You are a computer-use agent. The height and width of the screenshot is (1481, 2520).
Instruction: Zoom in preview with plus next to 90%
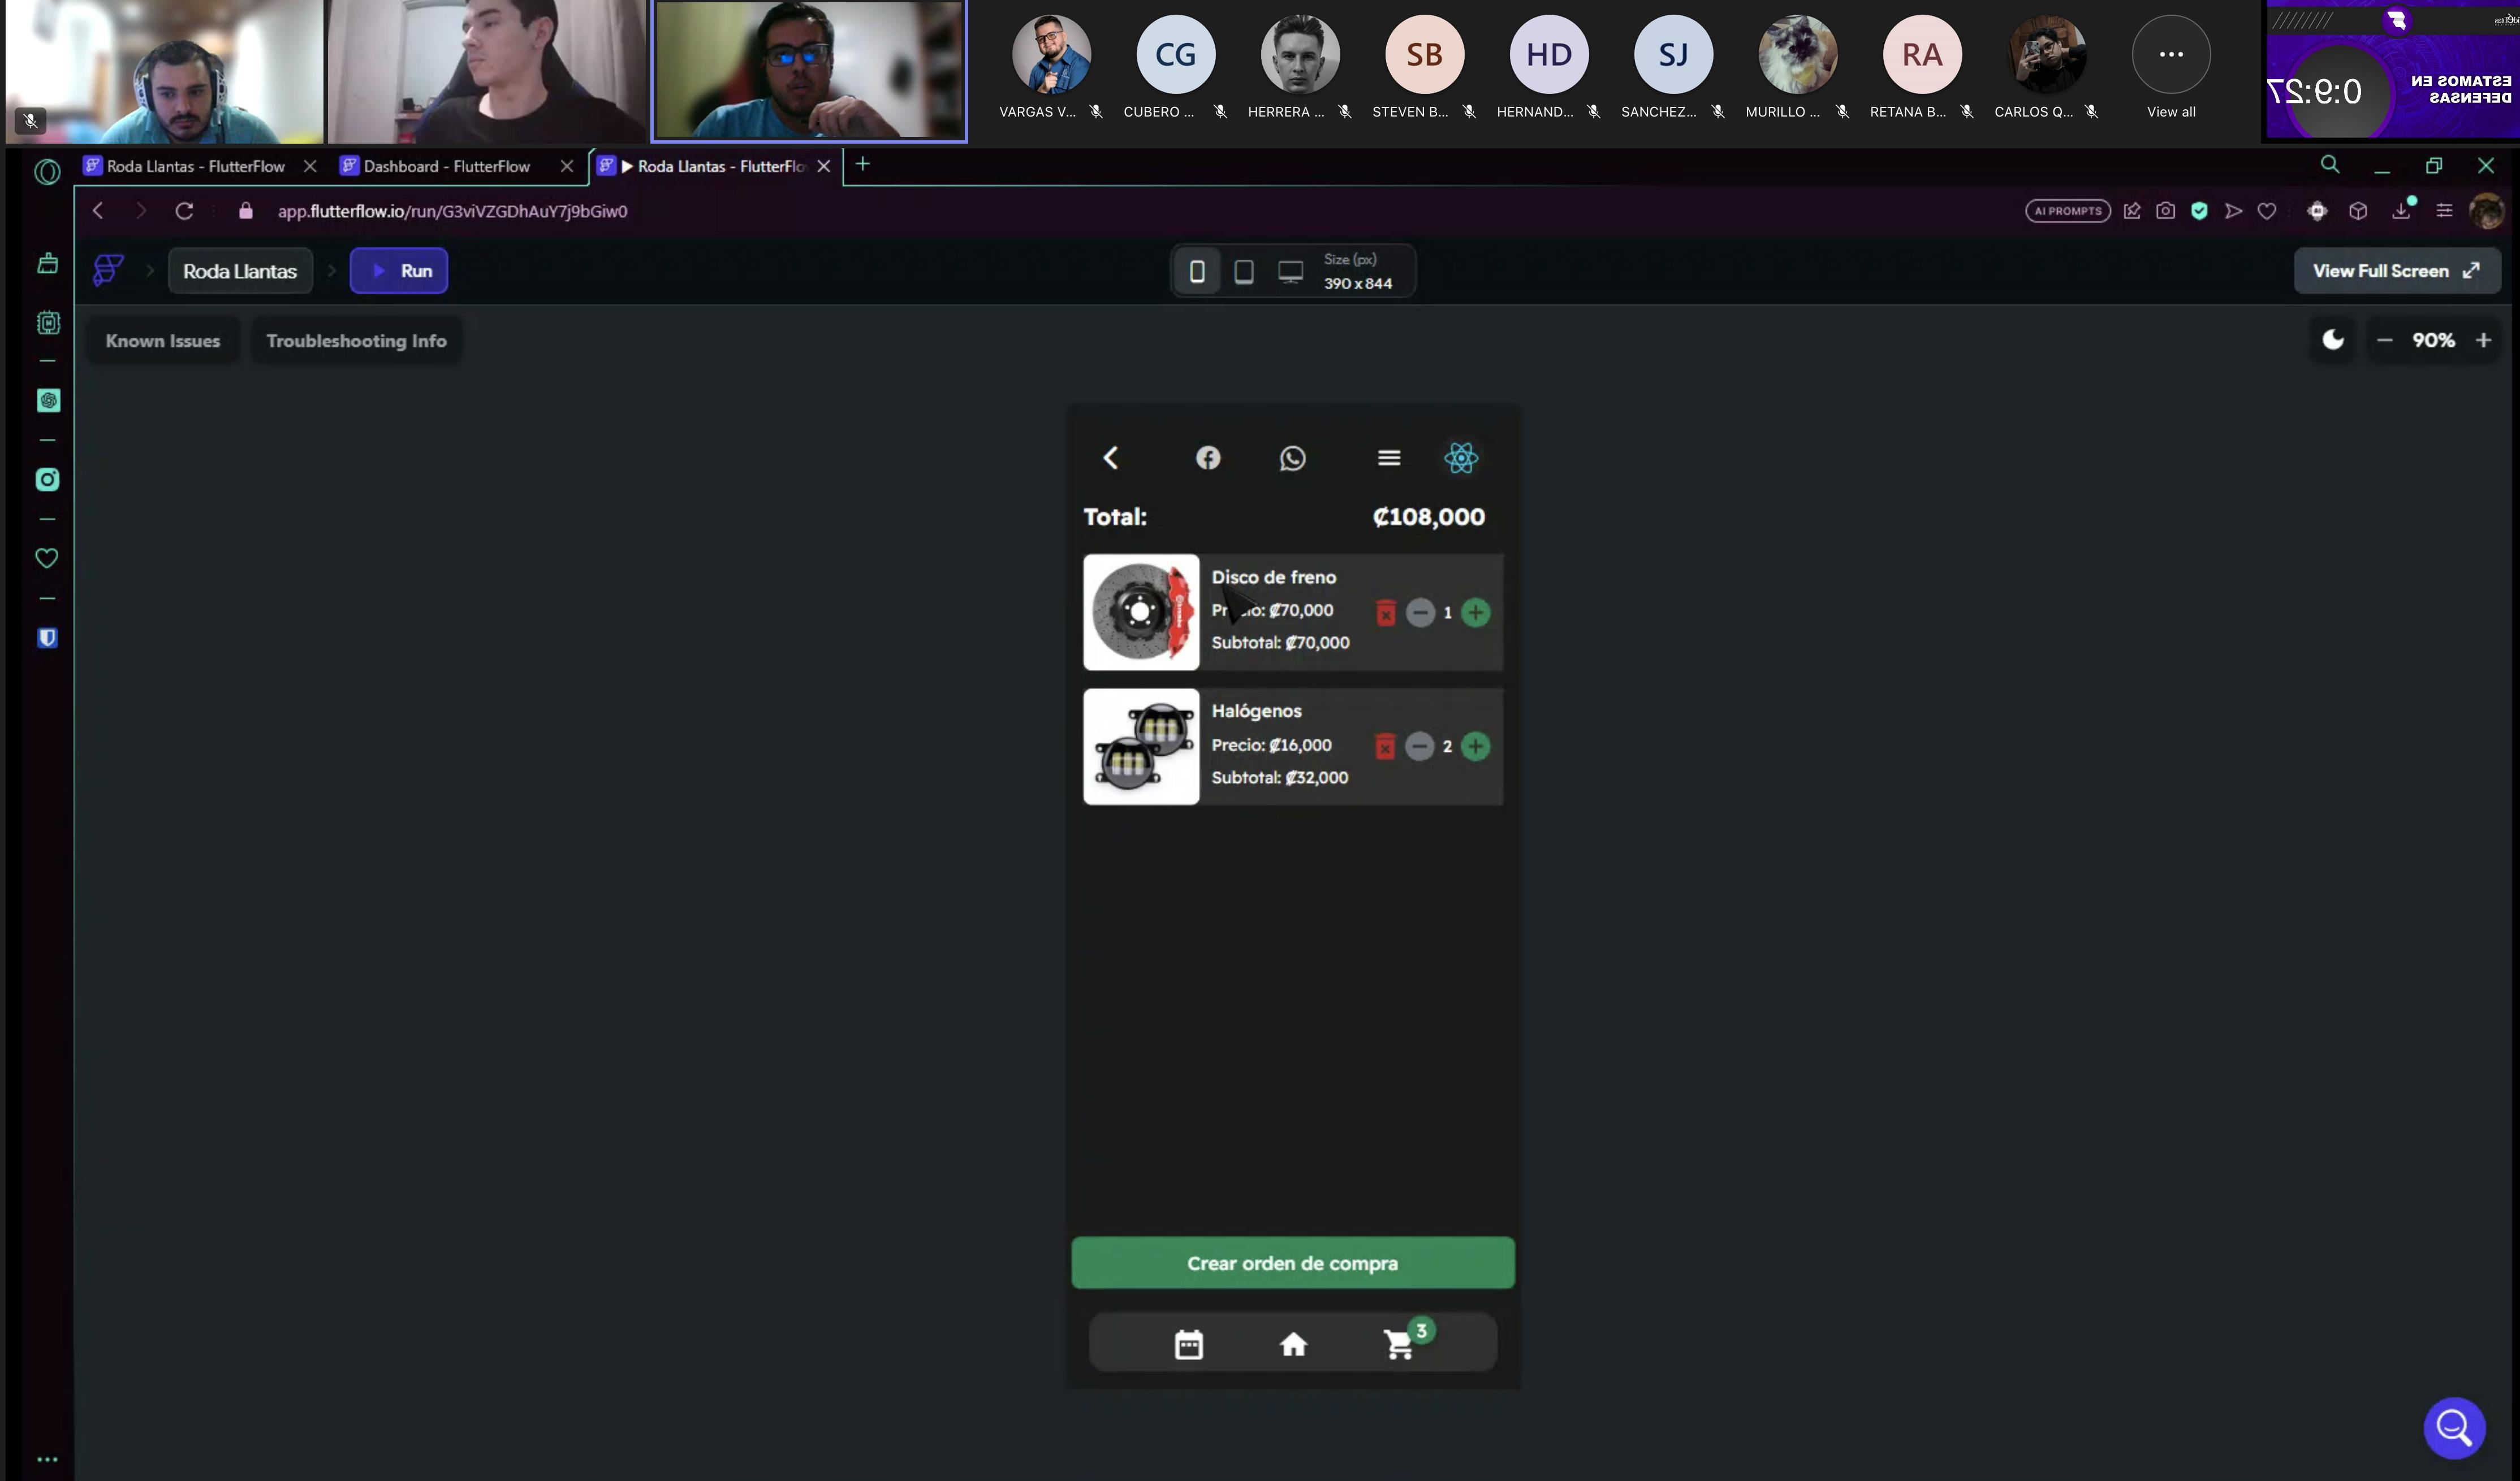click(x=2483, y=340)
